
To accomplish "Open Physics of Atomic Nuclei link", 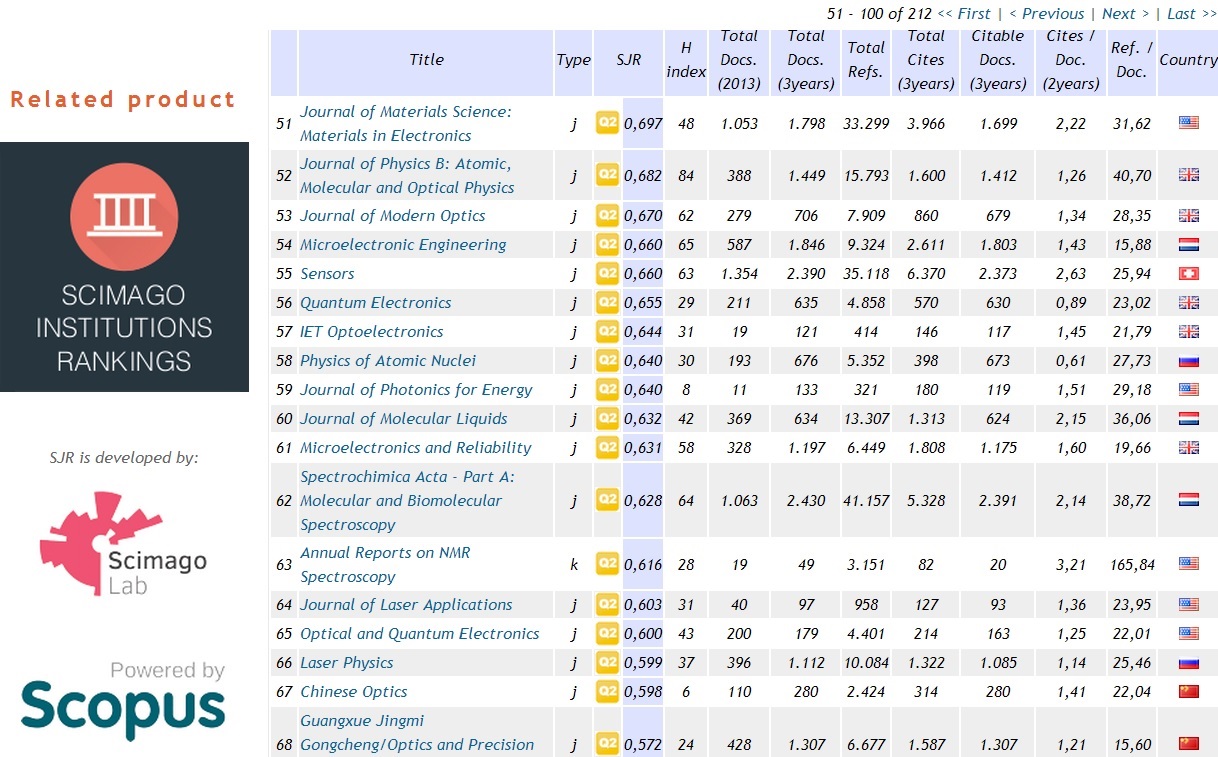I will [388, 360].
